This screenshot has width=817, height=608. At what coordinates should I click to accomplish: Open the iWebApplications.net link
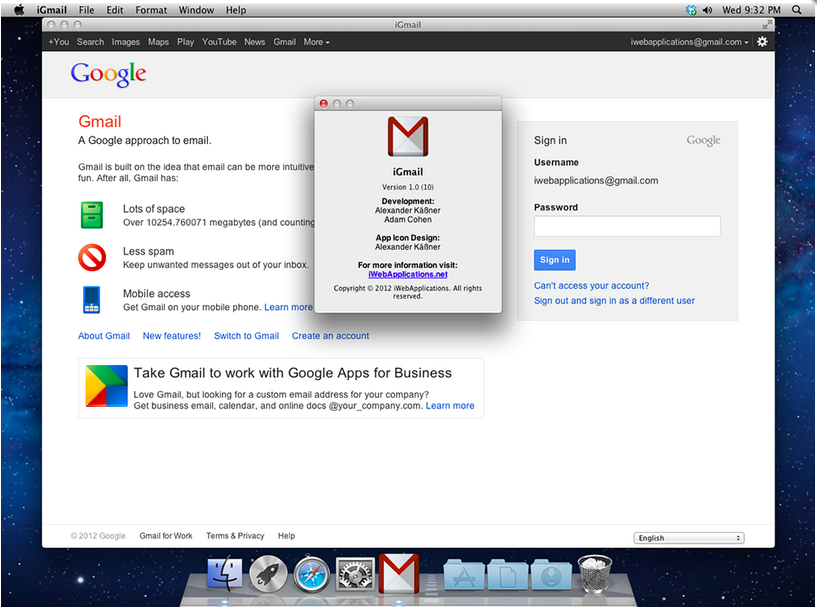pos(408,274)
